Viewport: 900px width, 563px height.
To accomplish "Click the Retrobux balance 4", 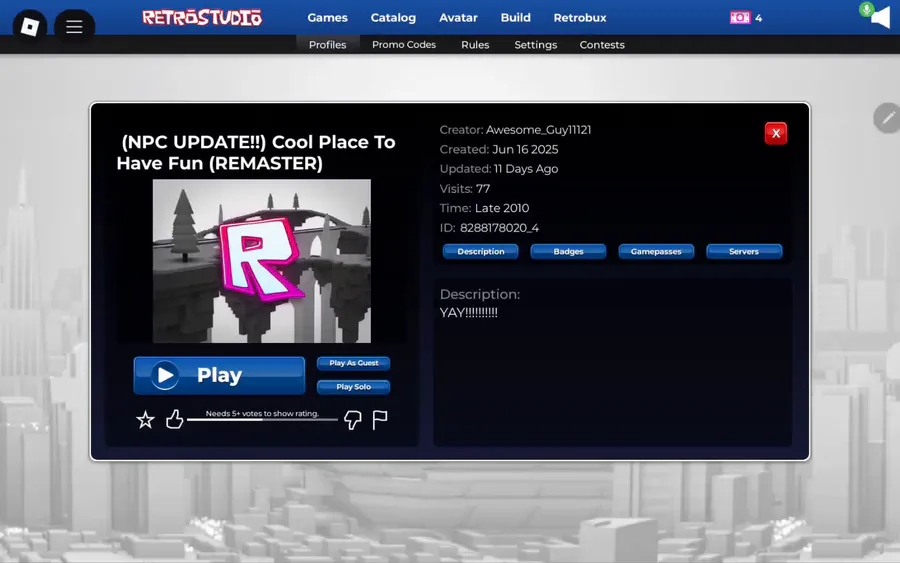I will [x=758, y=18].
